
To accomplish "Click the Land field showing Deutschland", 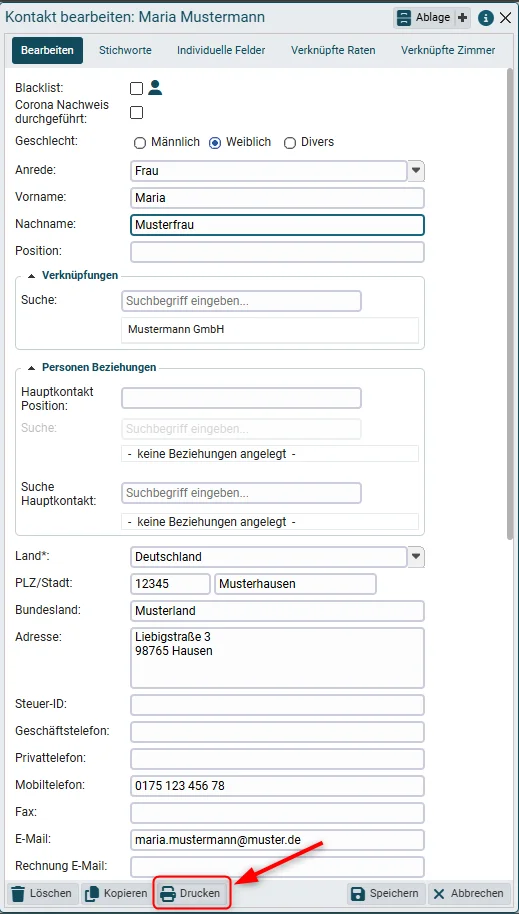I will [269, 557].
